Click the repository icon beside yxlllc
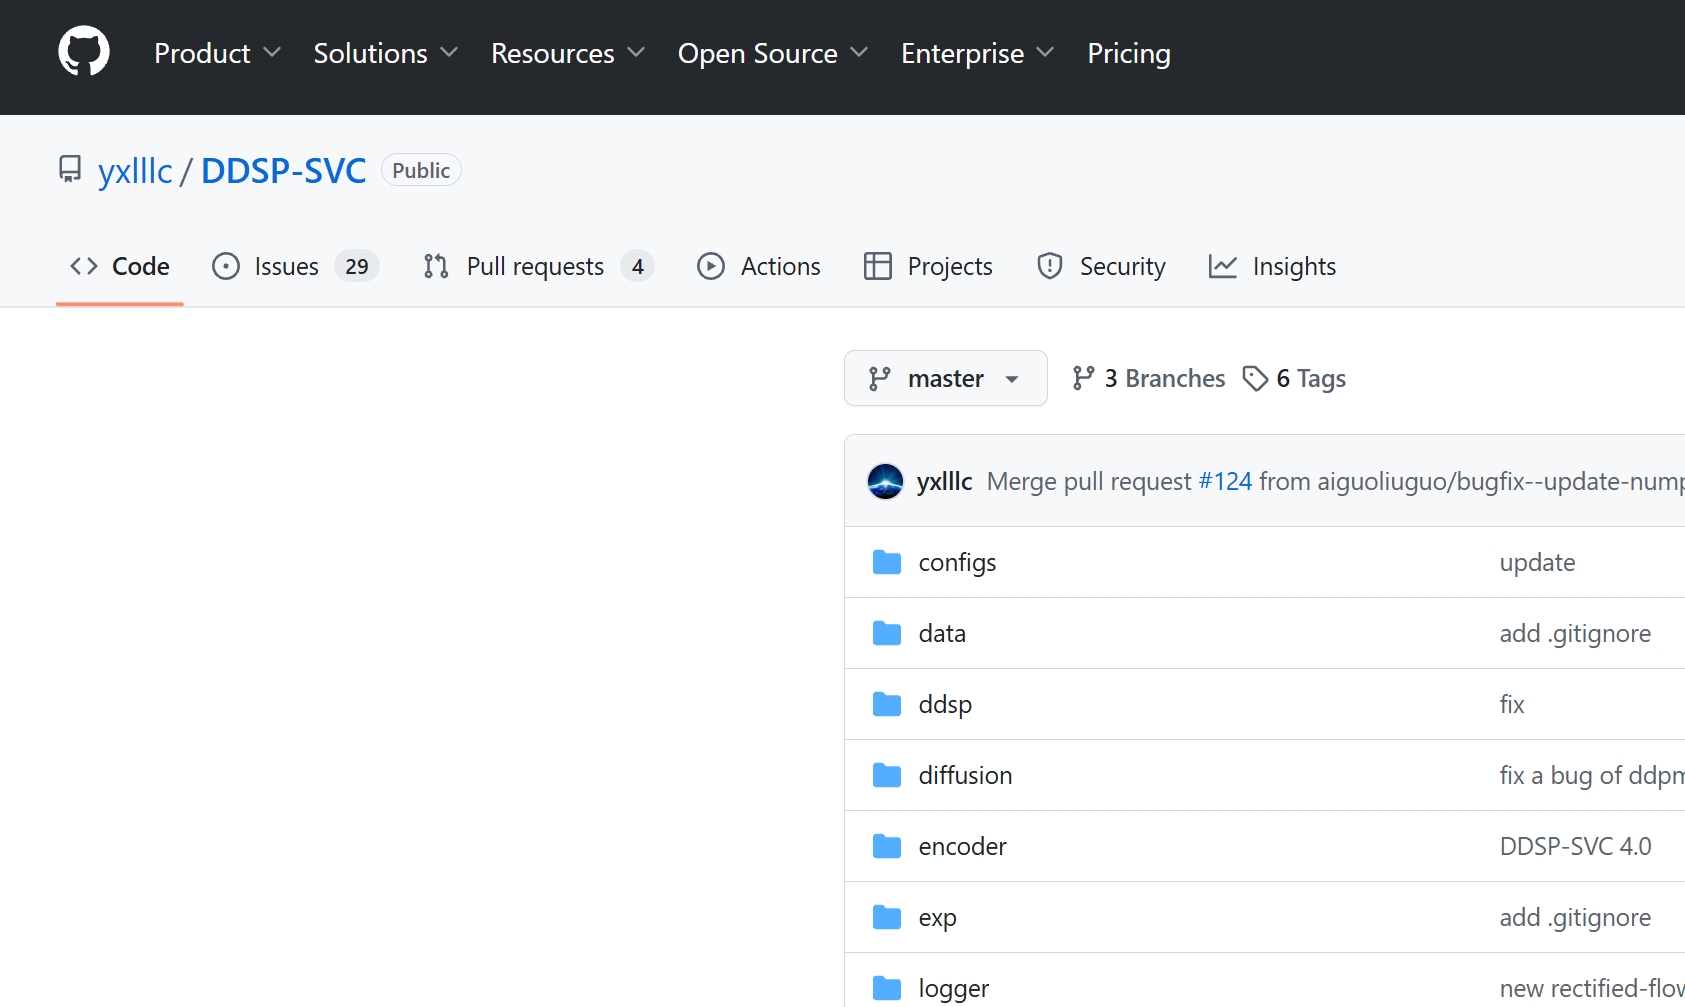The image size is (1685, 1007). point(70,170)
